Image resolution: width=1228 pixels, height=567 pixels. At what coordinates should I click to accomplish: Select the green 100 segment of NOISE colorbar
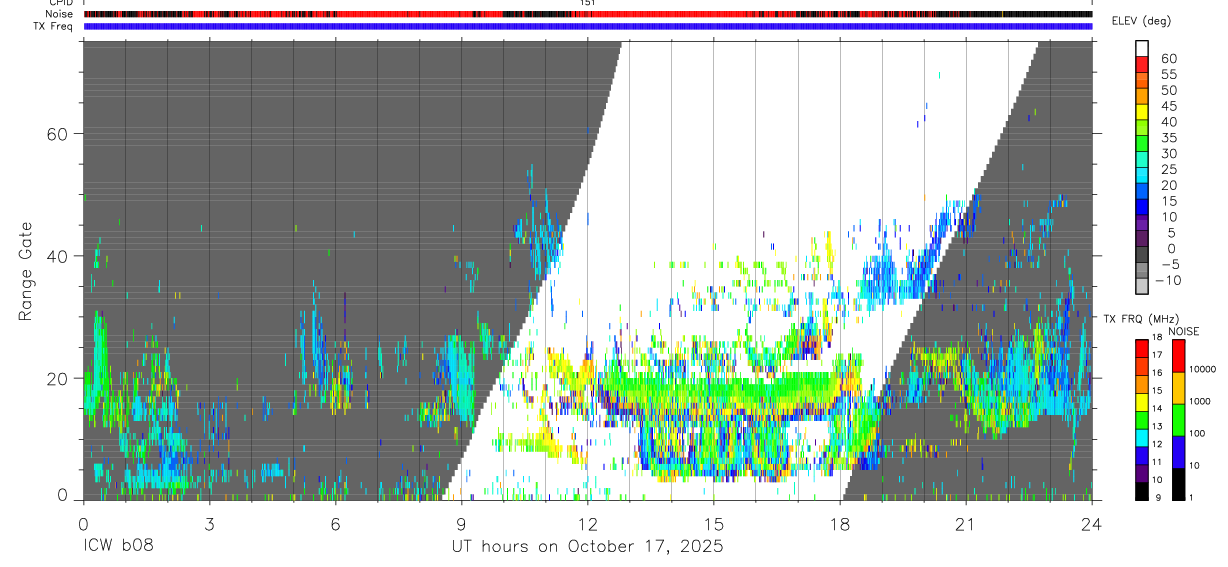point(1179,420)
